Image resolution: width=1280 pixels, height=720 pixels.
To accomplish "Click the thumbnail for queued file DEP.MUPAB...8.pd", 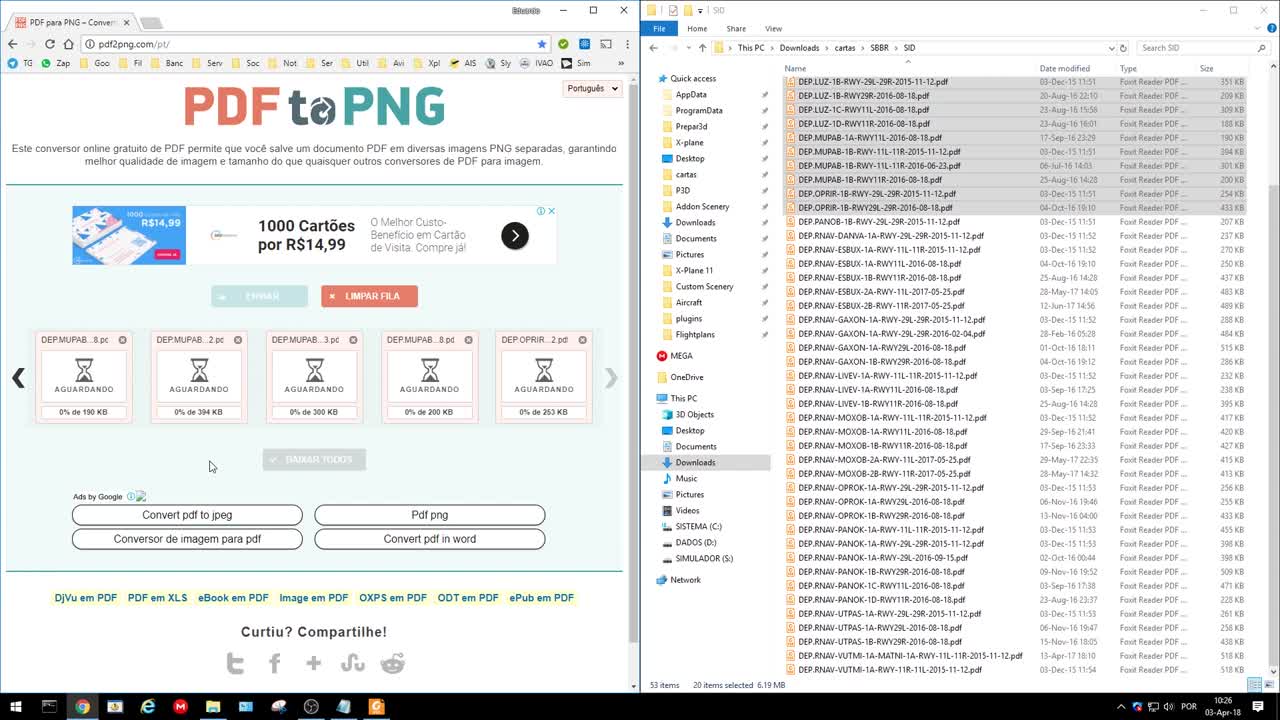I will click(x=430, y=376).
